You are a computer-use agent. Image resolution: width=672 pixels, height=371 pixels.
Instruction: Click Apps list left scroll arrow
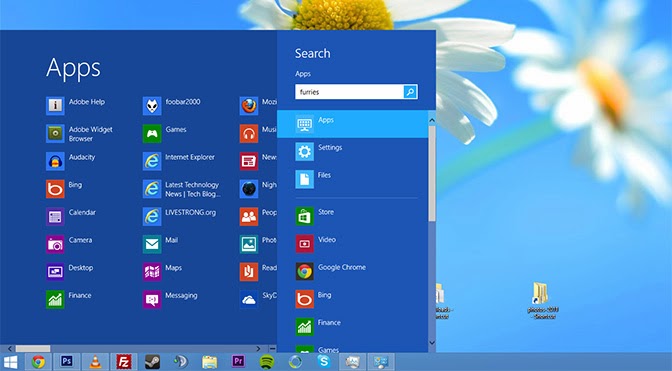tap(10, 349)
